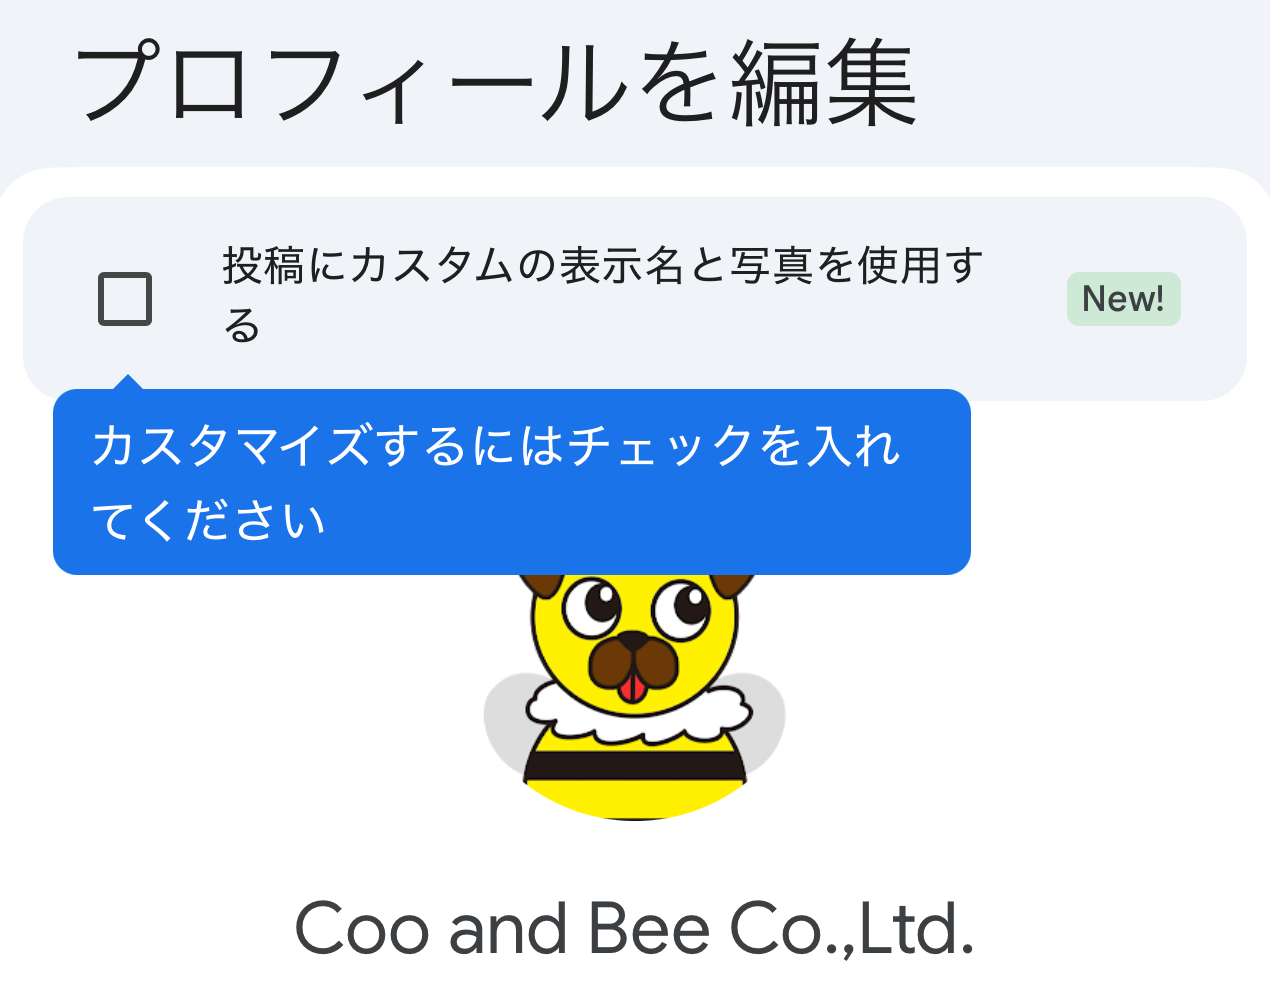Click the bee mascot's left googly eye
Image resolution: width=1270 pixels, height=1007 pixels.
[x=591, y=606]
